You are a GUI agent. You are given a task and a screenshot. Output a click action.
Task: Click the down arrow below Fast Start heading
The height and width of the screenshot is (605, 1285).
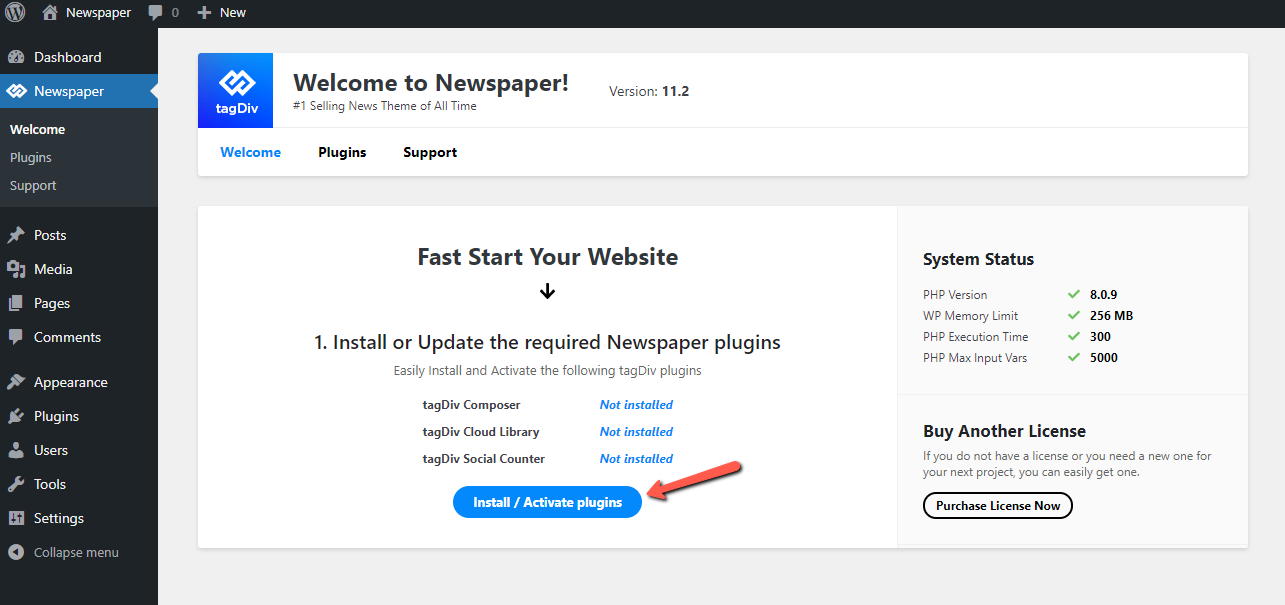[x=547, y=291]
